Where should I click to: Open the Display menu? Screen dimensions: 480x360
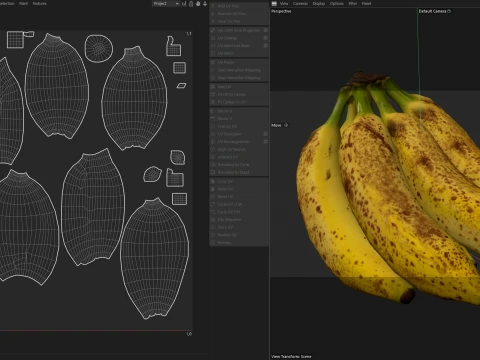click(x=319, y=4)
